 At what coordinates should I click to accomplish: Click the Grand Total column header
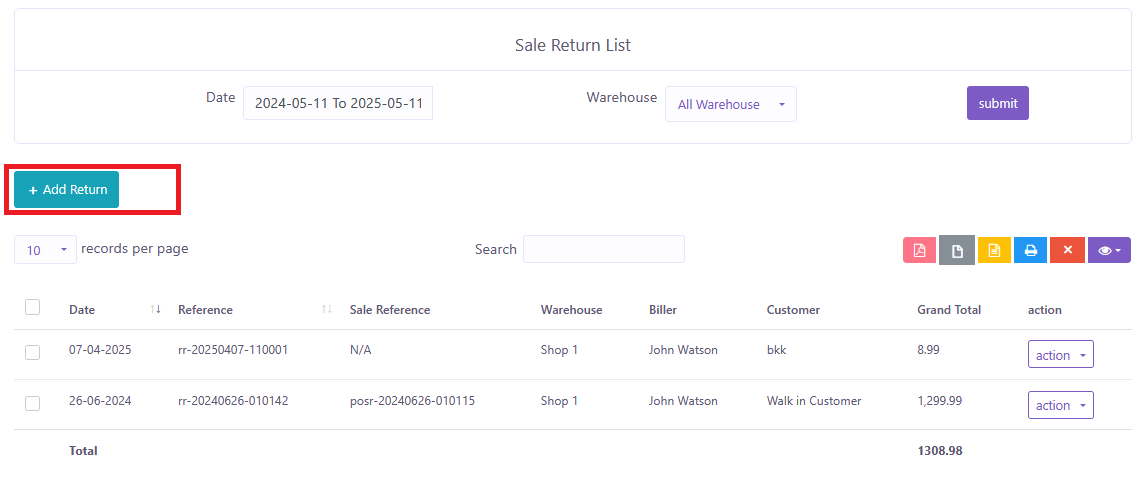pyautogui.click(x=948, y=310)
